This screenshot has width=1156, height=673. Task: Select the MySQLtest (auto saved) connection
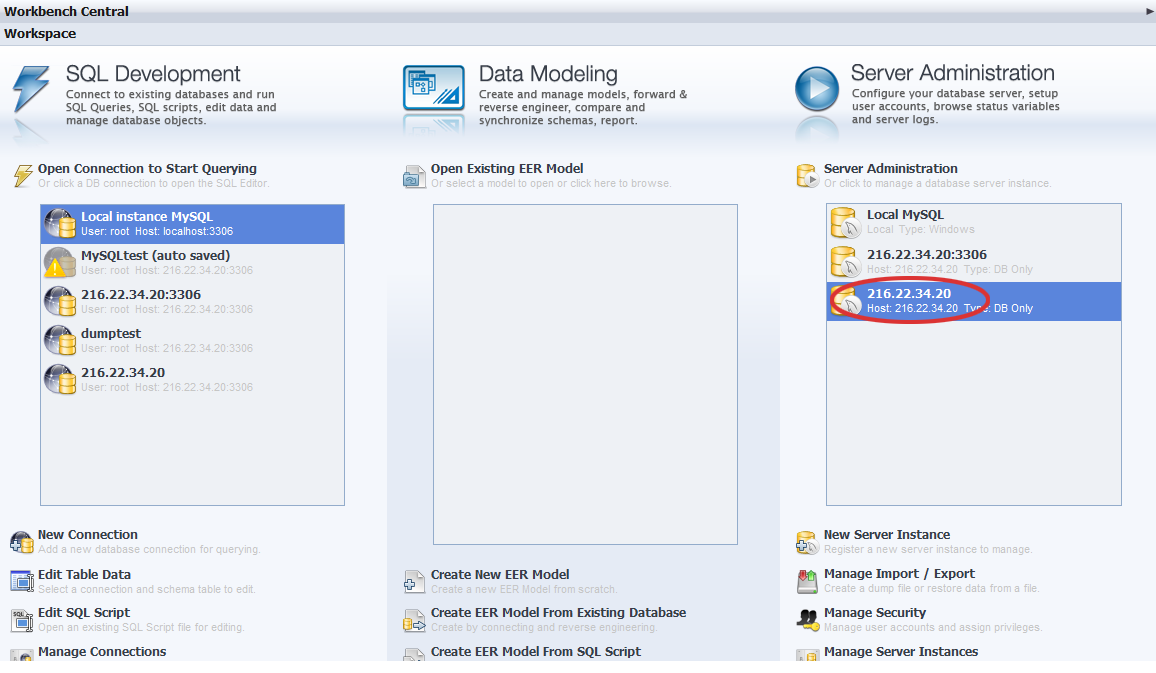pos(192,262)
